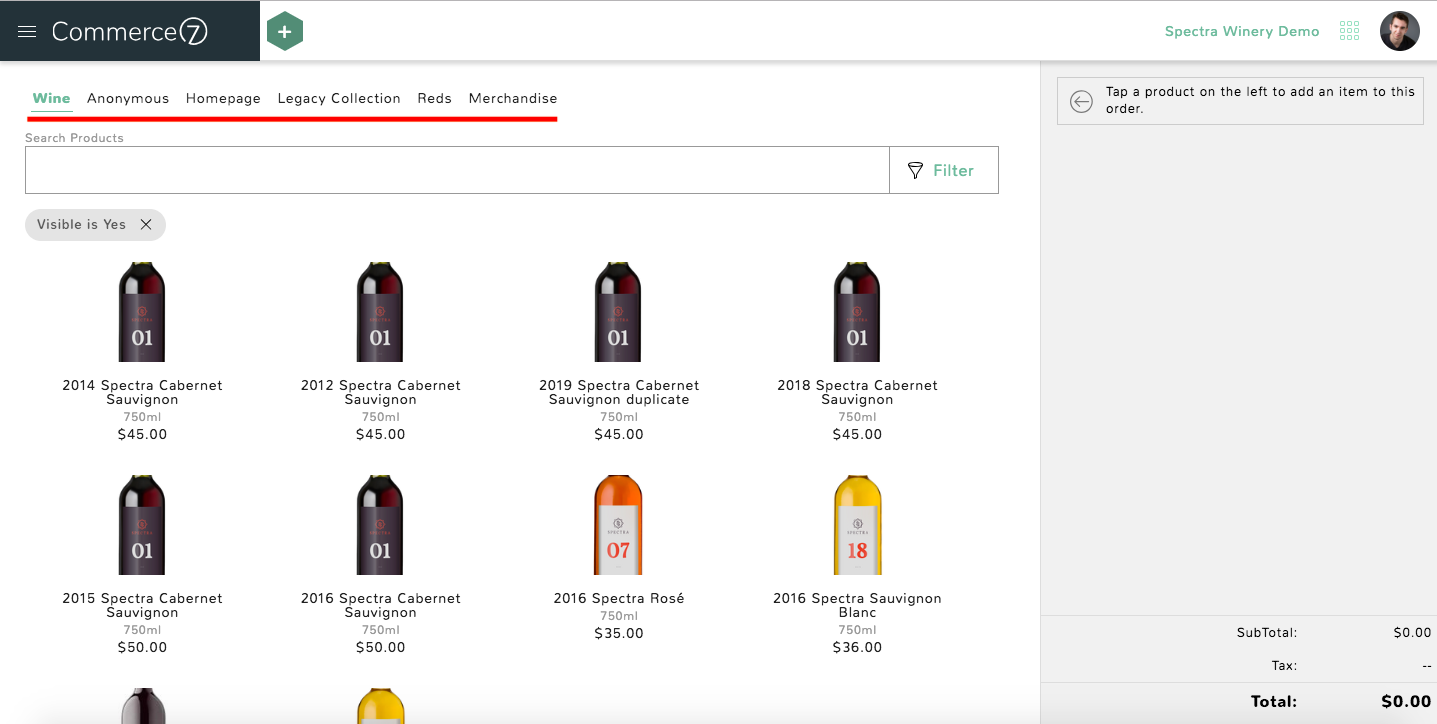1437x724 pixels.
Task: Click the Commerce7 logo
Action: tap(130, 31)
